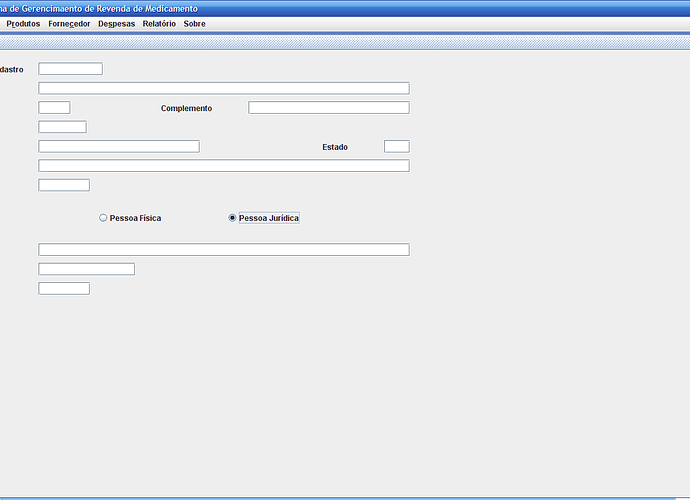Focus the Complemento input field
Screen dimensions: 690x500
click(x=329, y=107)
